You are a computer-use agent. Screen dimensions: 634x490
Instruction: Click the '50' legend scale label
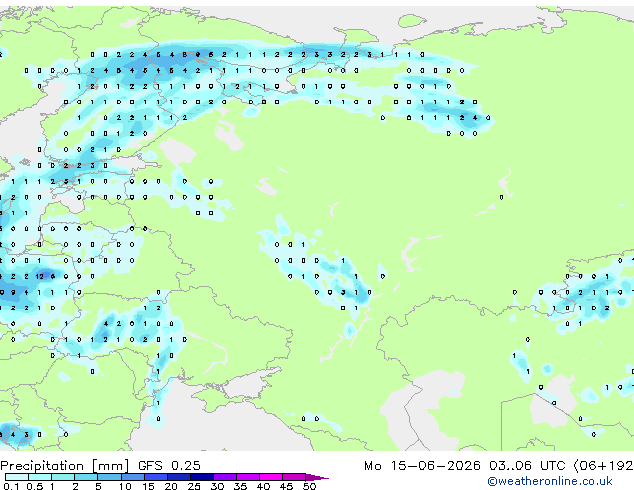(x=309, y=486)
